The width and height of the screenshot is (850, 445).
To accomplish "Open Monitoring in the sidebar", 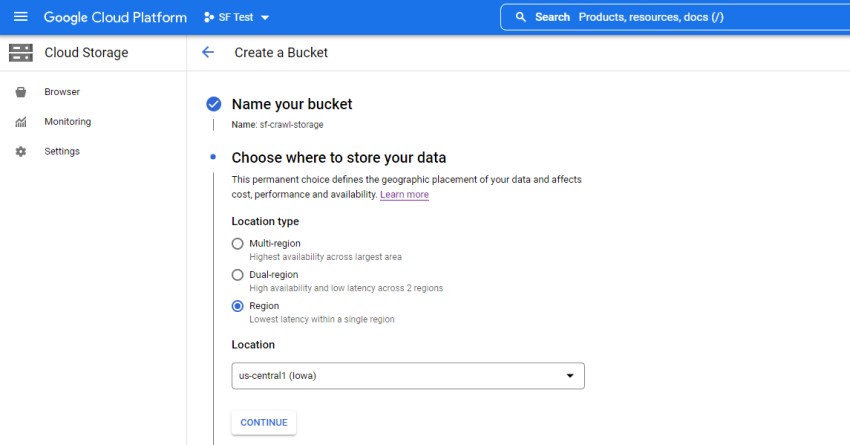I will click(x=67, y=122).
